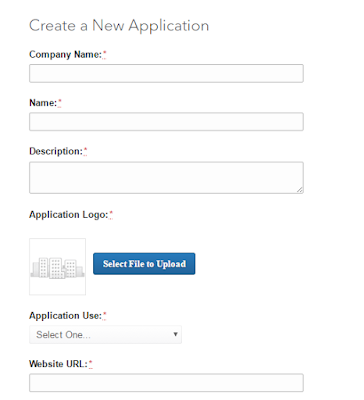
Task: Click required asterisk next to Description
Action: (x=85, y=151)
